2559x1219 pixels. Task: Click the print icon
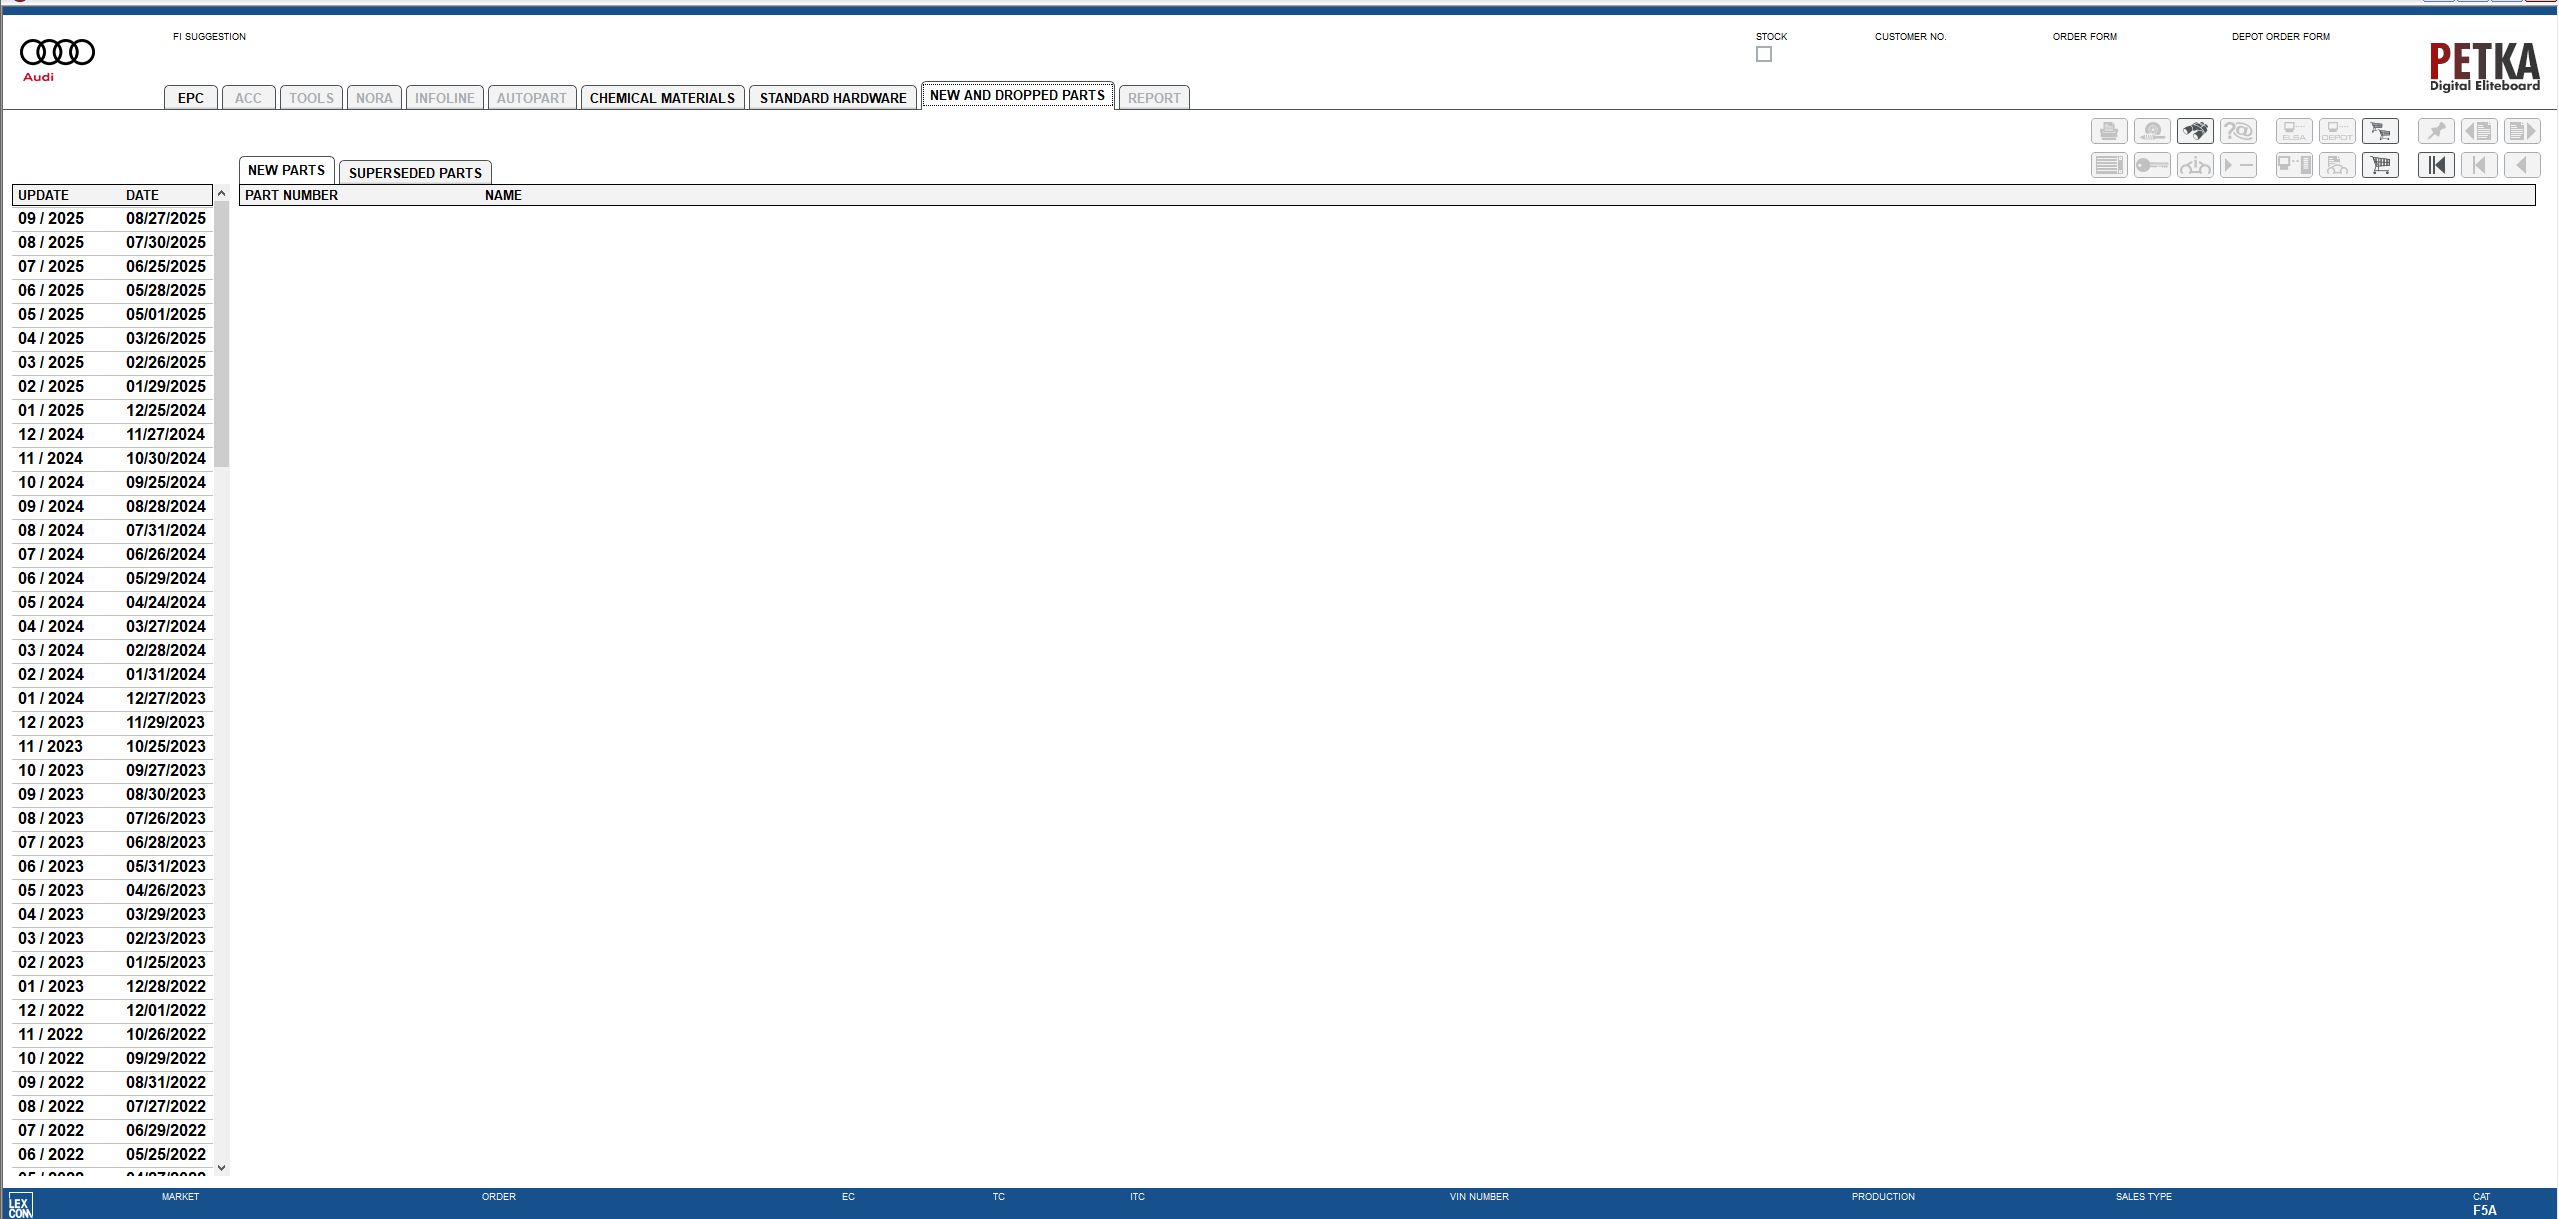click(x=2110, y=131)
